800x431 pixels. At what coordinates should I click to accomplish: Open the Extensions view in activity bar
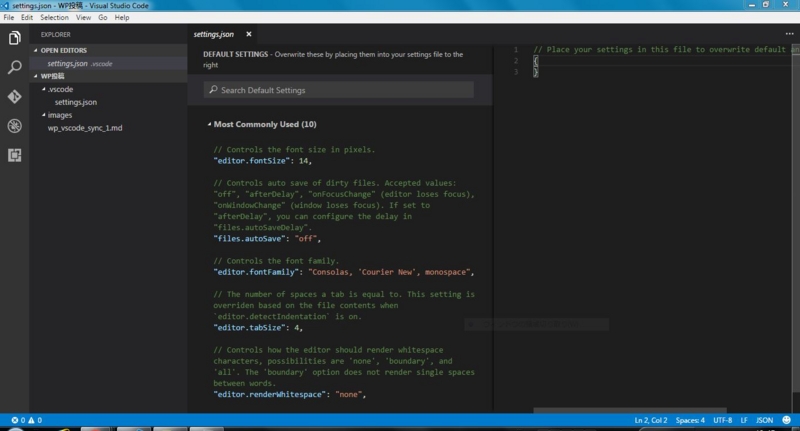click(14, 155)
